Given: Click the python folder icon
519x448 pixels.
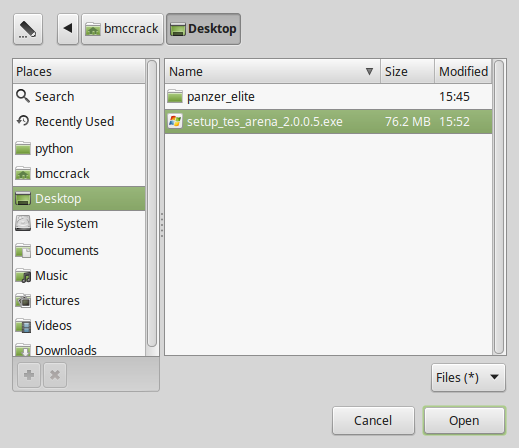Looking at the screenshot, I should (23, 148).
